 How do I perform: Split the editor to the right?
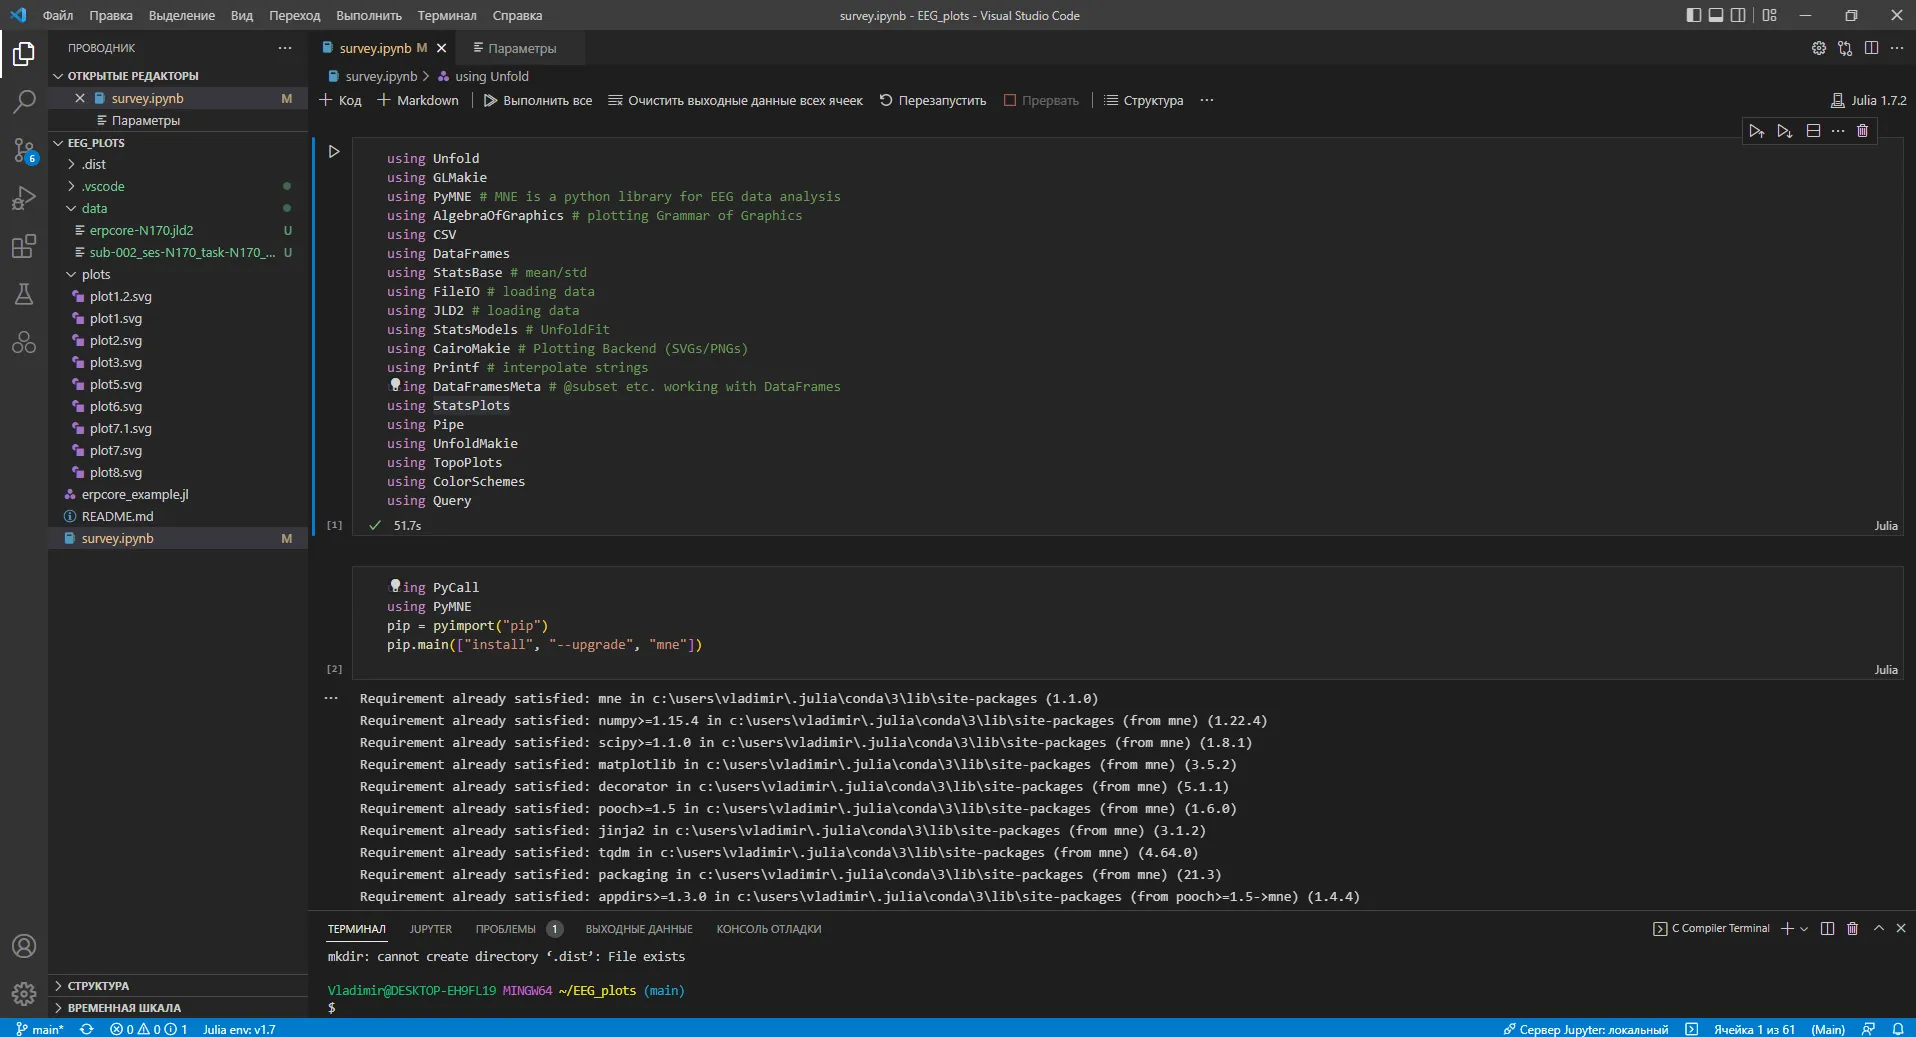click(x=1871, y=48)
